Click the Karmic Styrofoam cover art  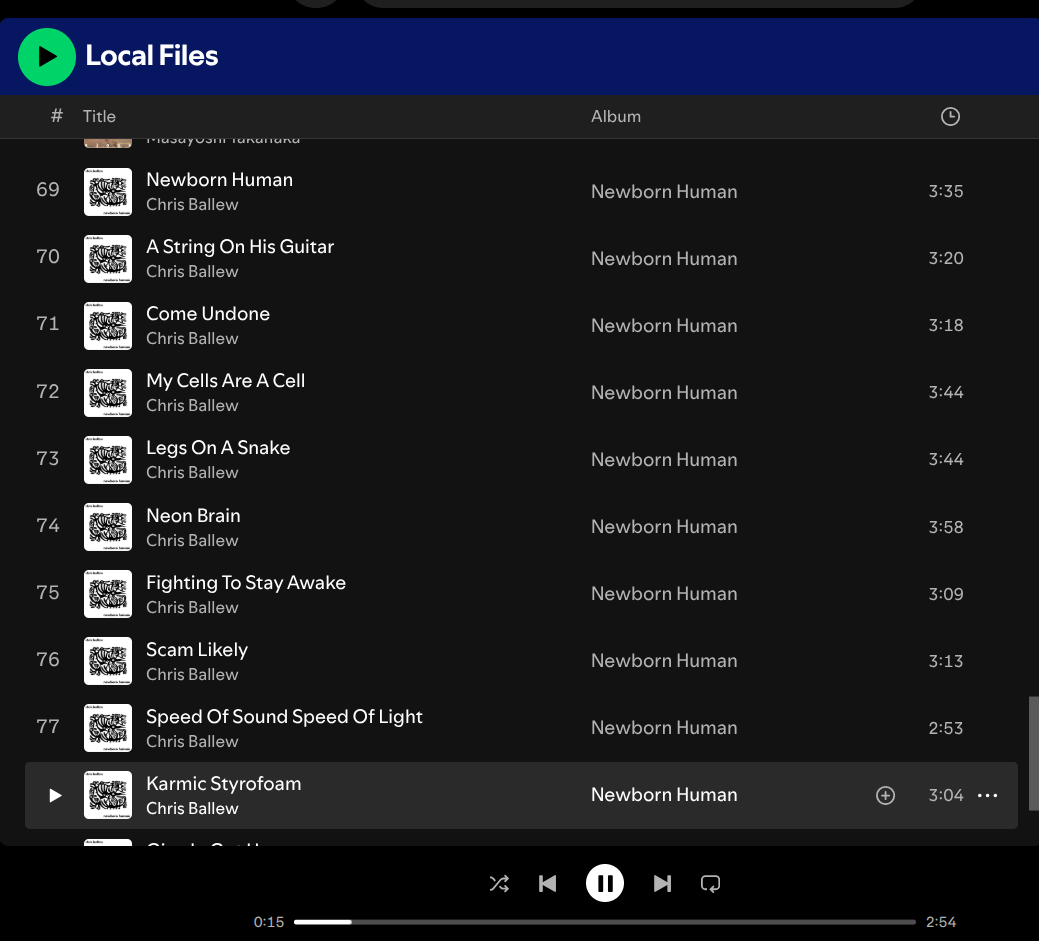(108, 795)
